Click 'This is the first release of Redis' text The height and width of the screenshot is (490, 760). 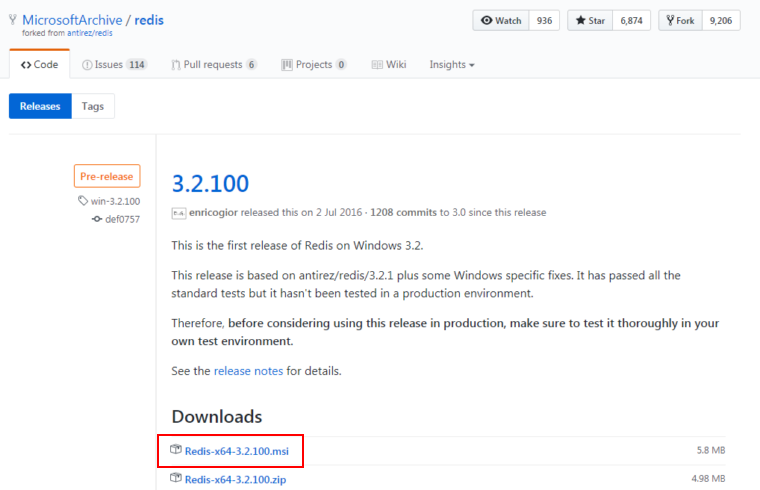(x=297, y=245)
